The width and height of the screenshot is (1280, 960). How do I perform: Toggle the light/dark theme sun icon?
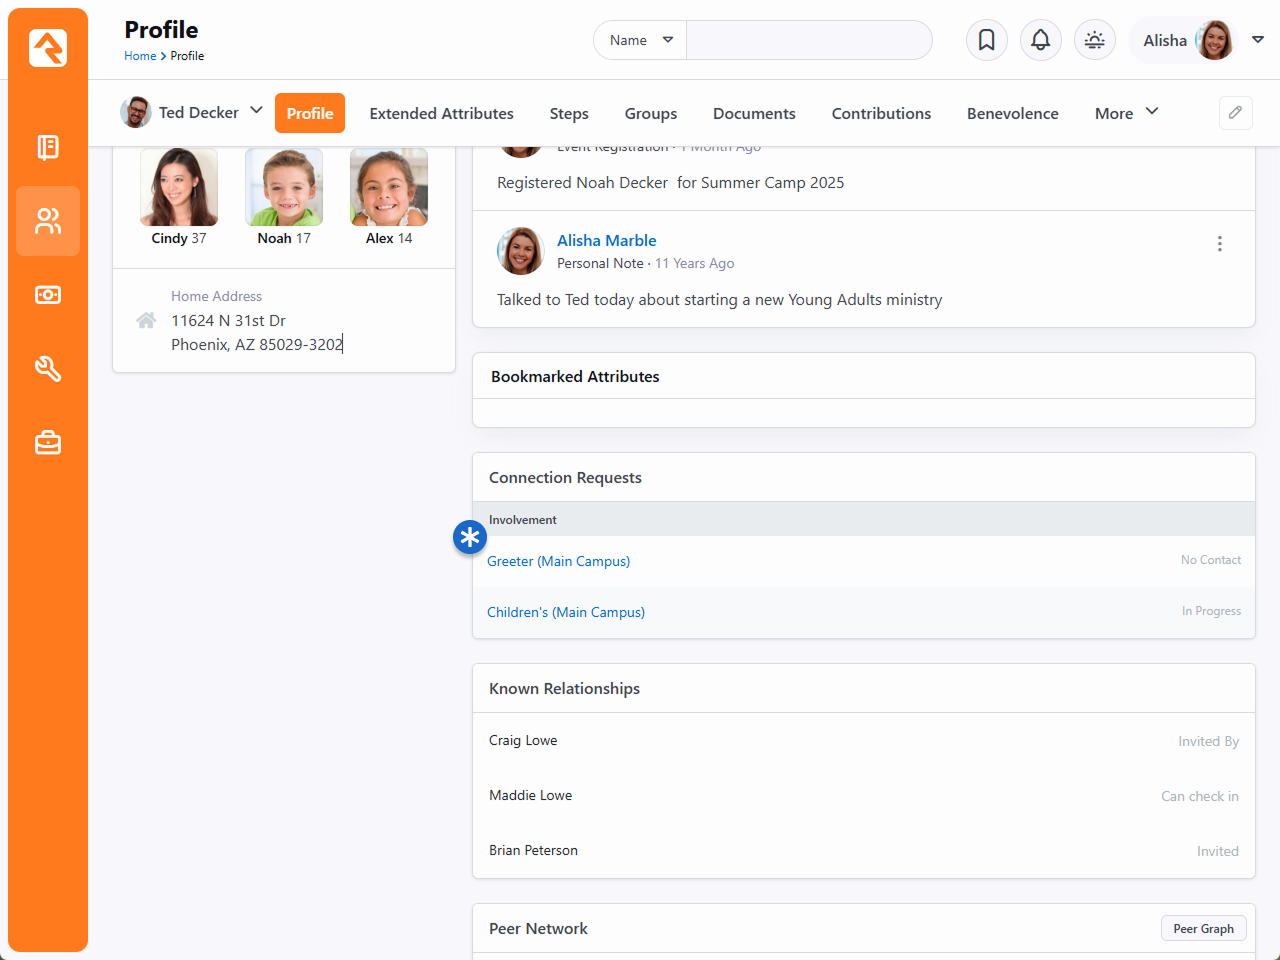coord(1094,40)
